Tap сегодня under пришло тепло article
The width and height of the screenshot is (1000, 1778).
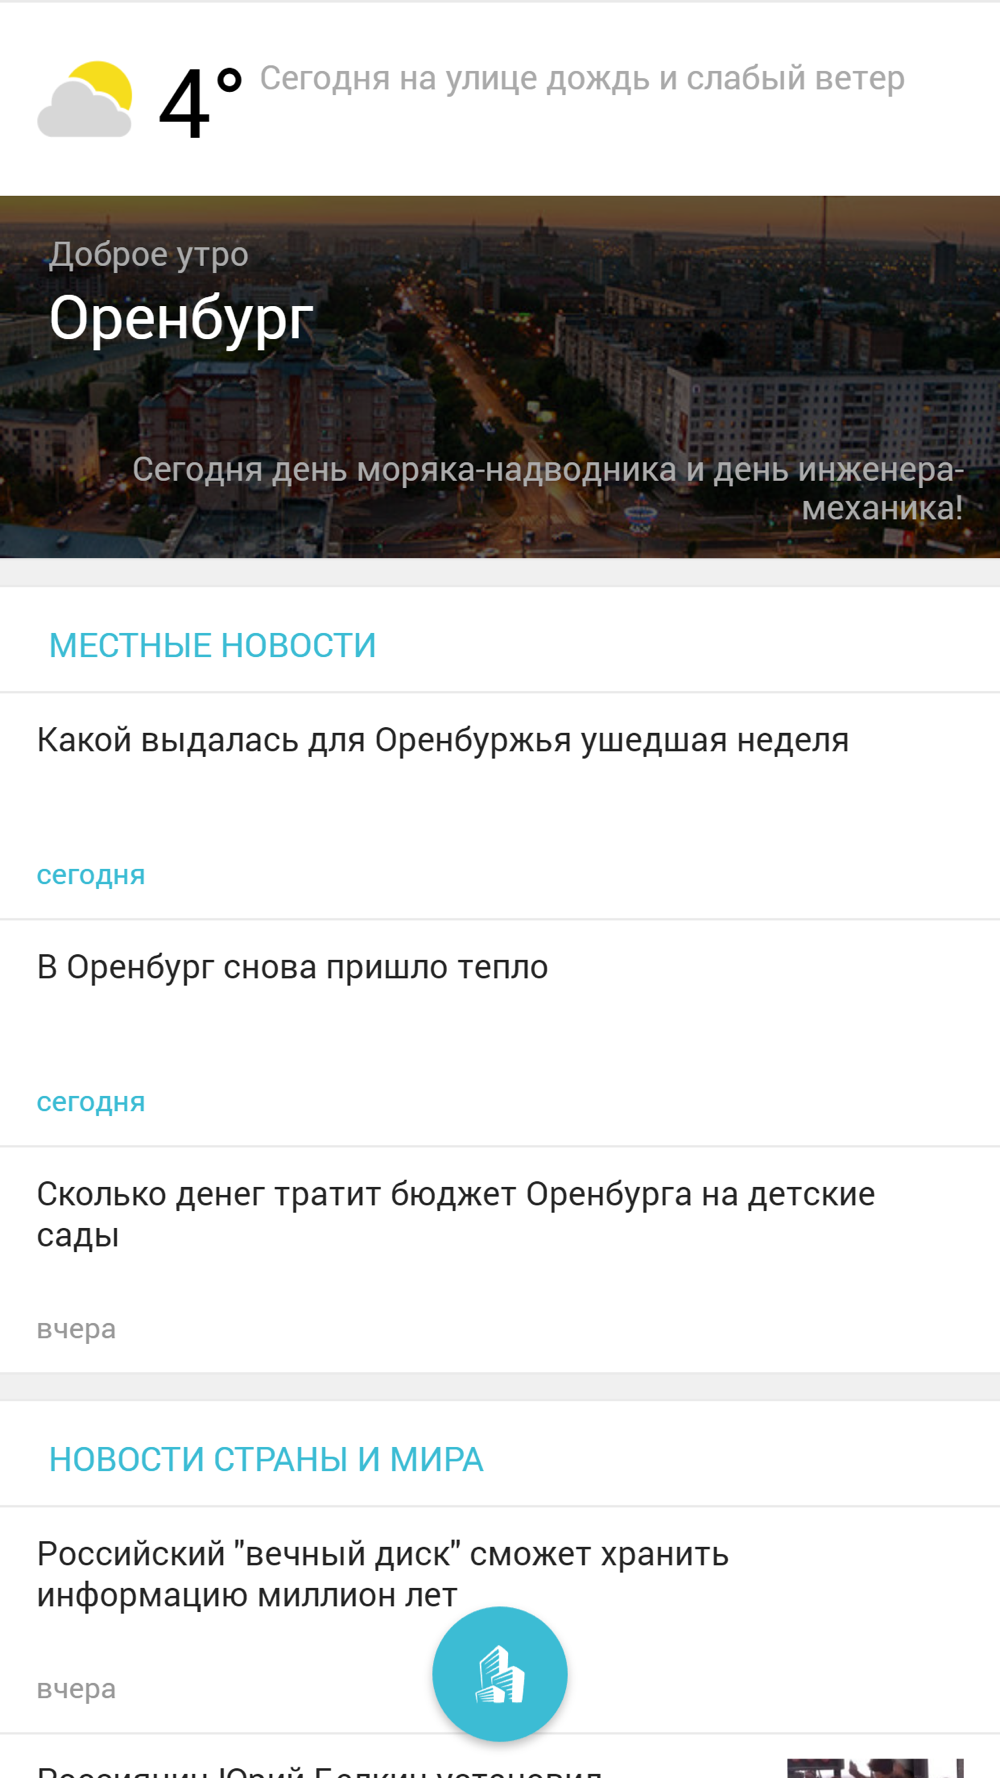point(91,1102)
